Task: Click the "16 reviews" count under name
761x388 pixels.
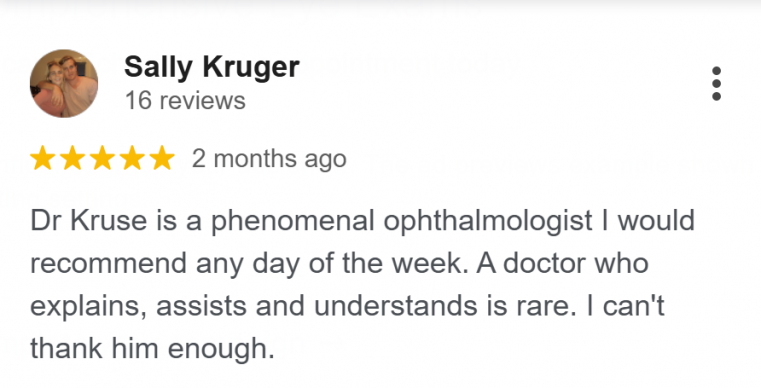Action: pos(185,101)
